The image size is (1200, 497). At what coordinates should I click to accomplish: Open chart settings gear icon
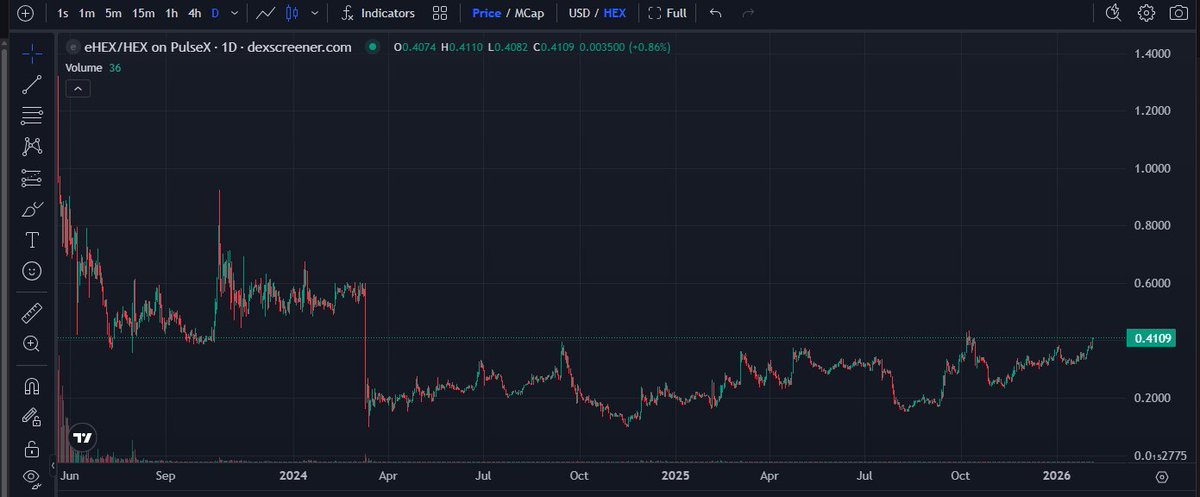tap(1146, 14)
